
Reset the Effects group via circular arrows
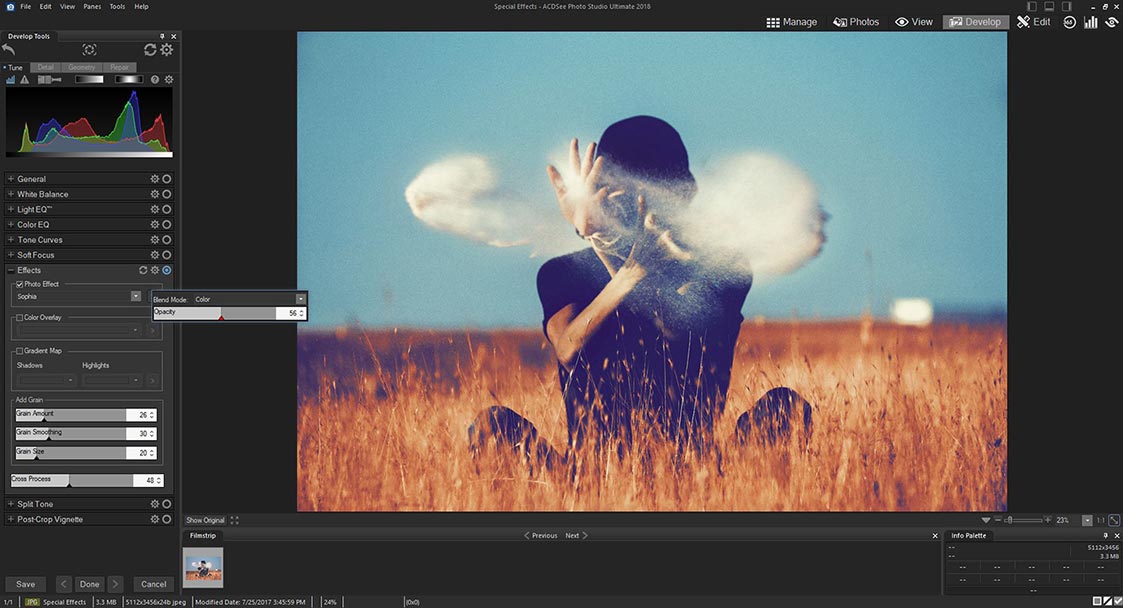click(x=143, y=270)
